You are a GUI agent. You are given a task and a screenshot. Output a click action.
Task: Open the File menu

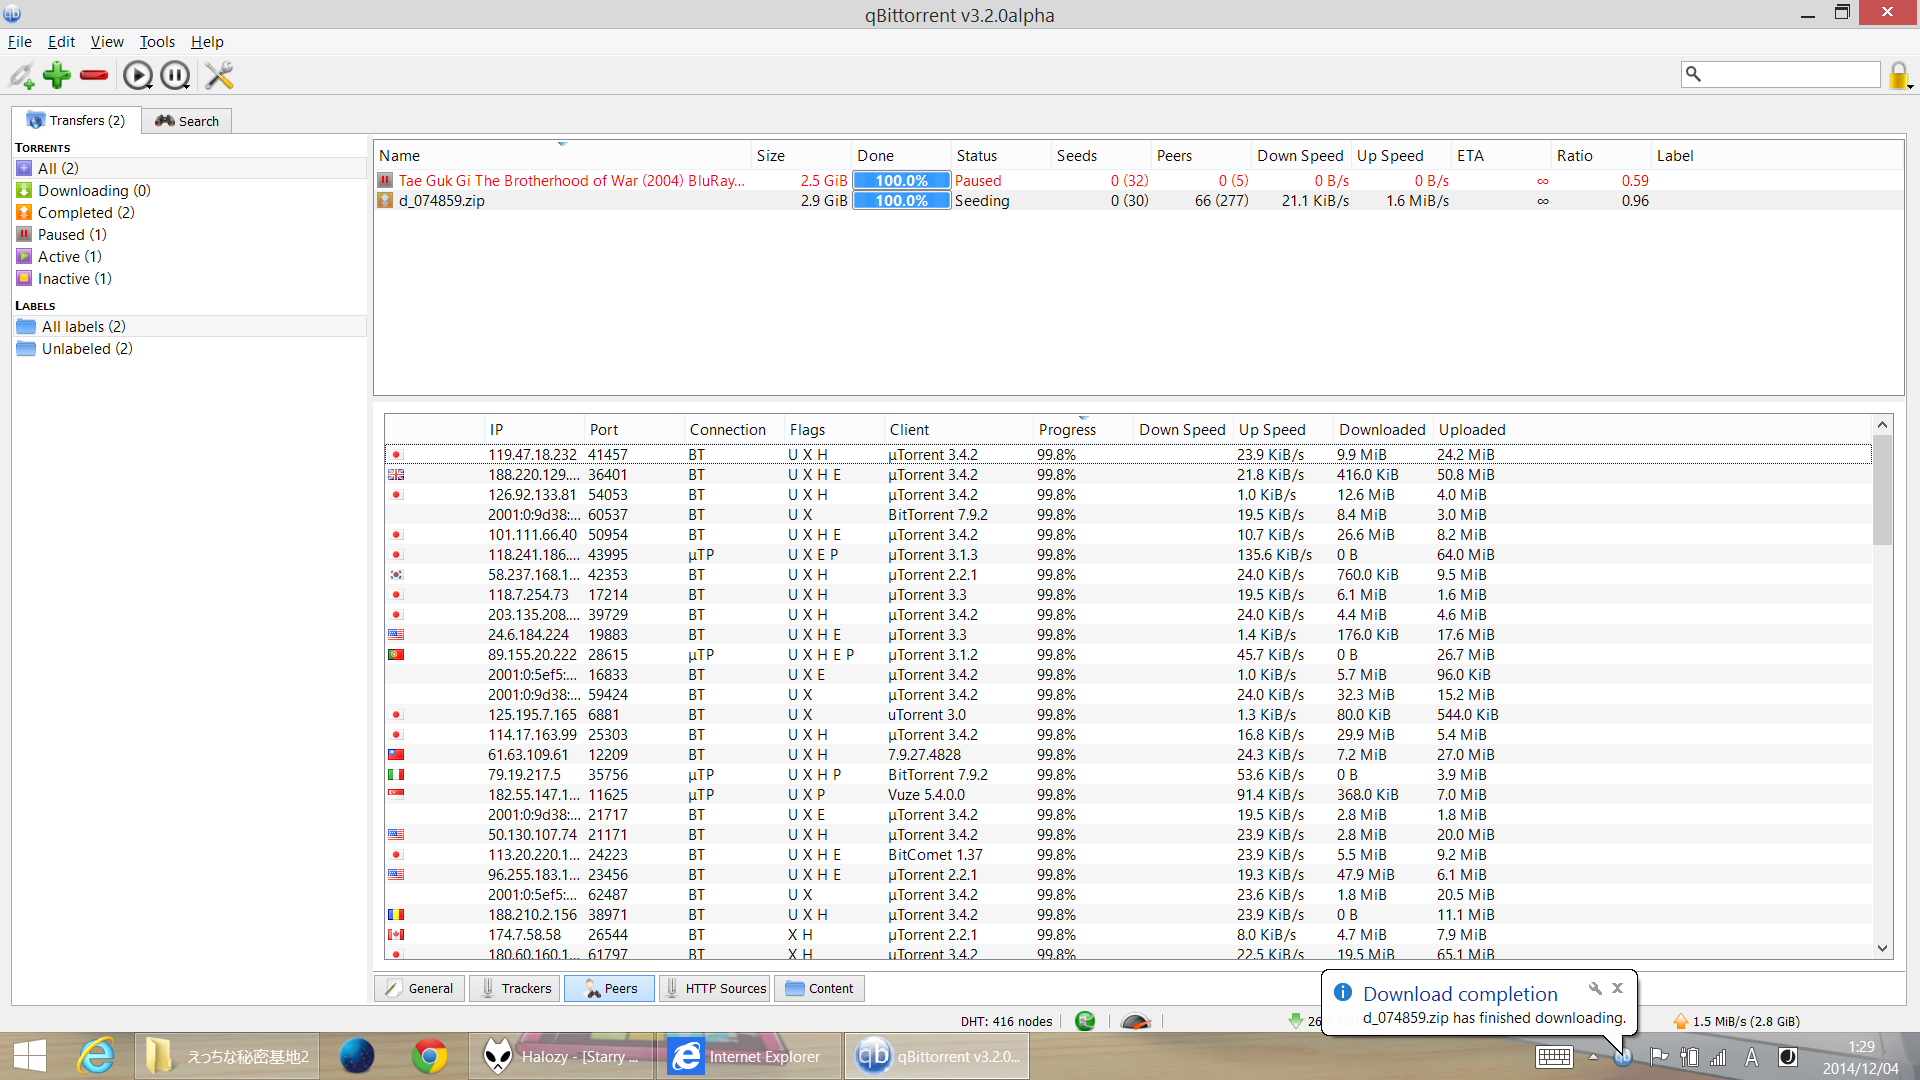(x=20, y=42)
